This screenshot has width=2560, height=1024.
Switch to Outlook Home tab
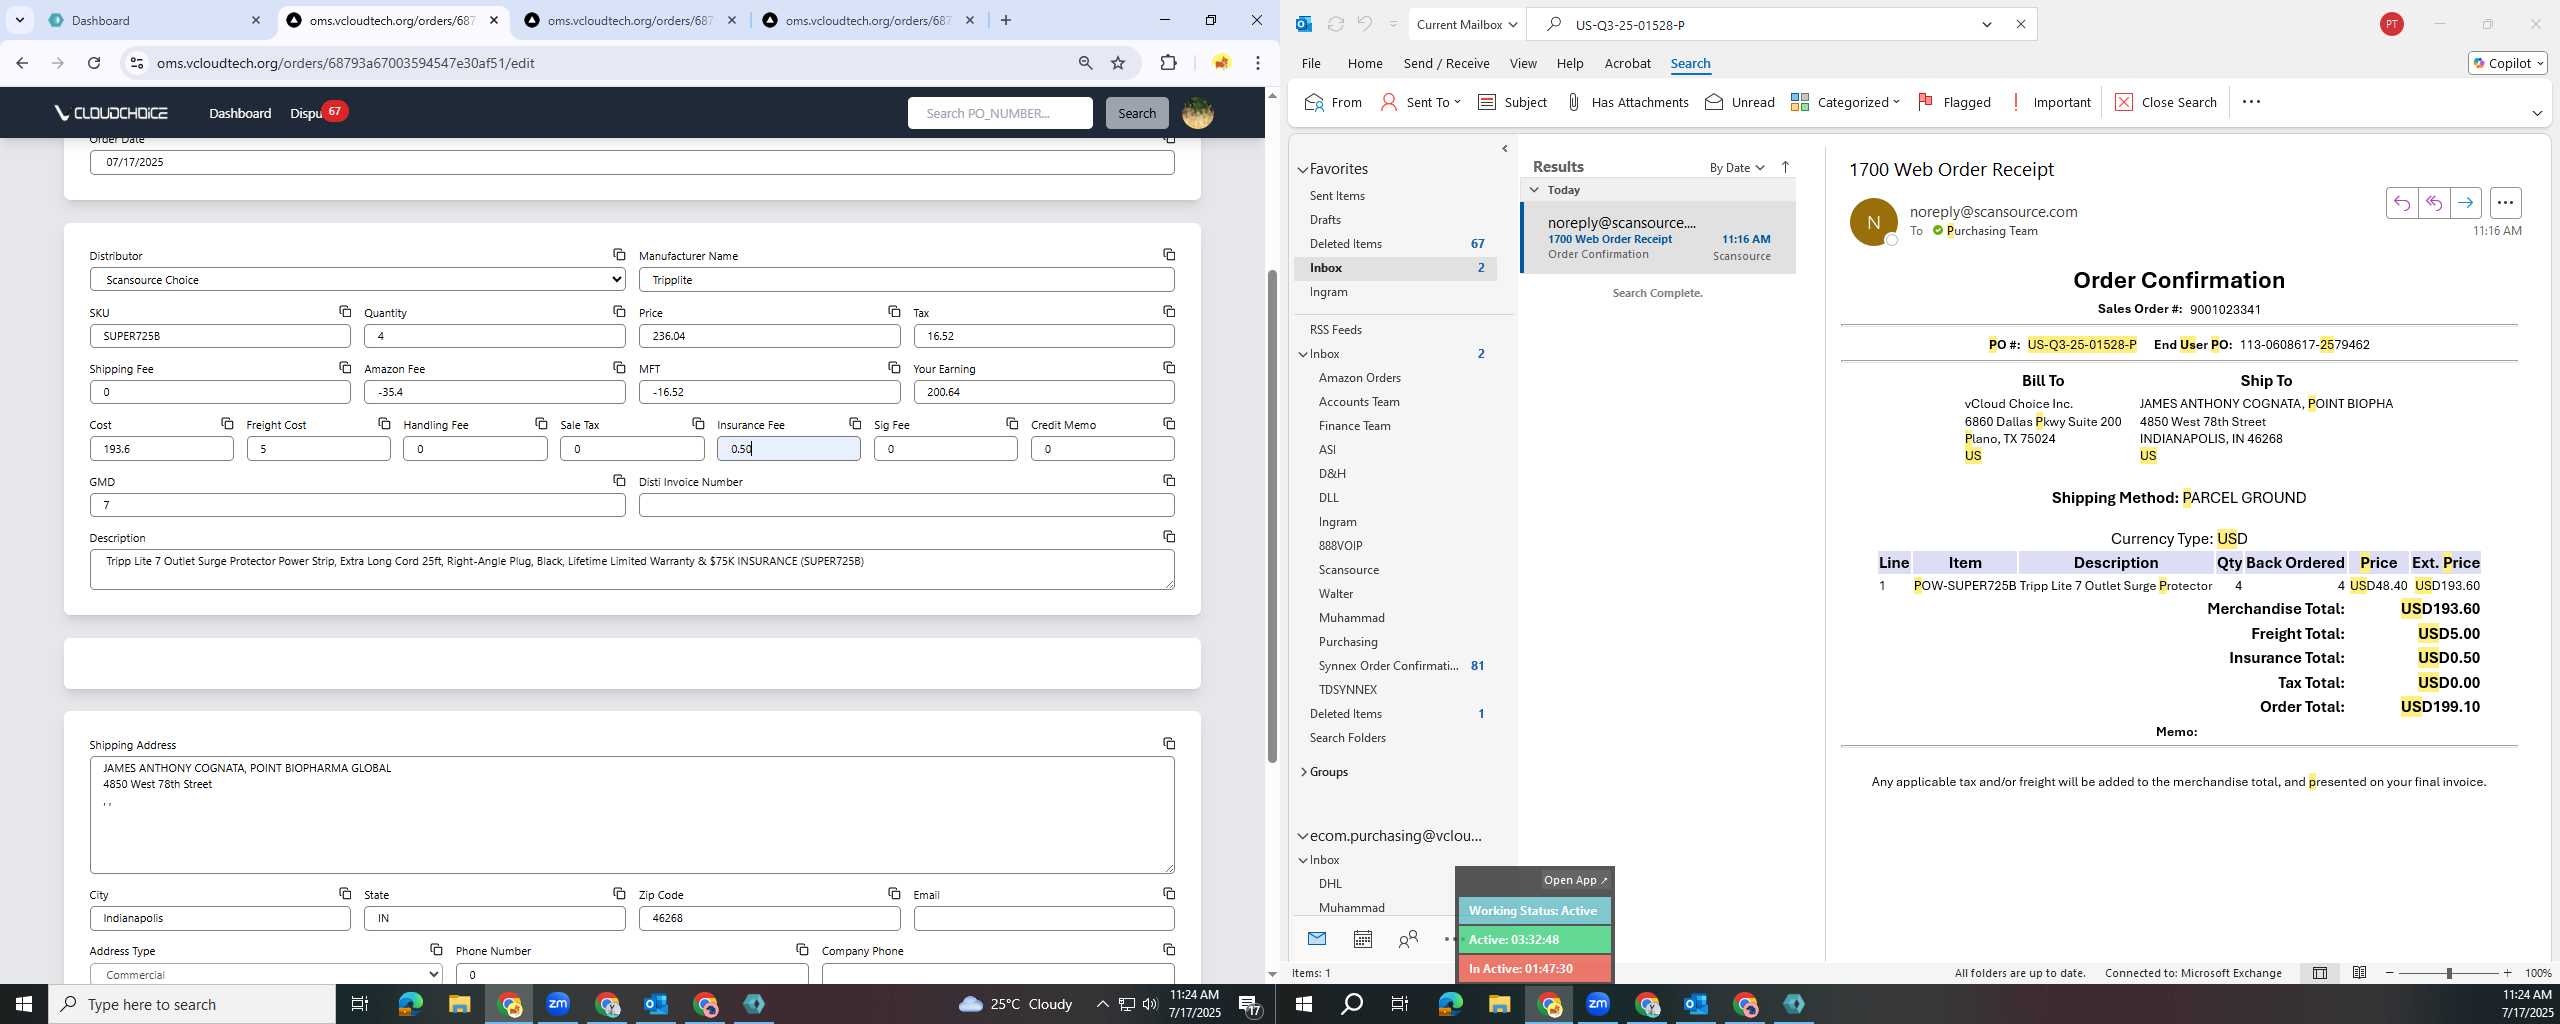1365,63
